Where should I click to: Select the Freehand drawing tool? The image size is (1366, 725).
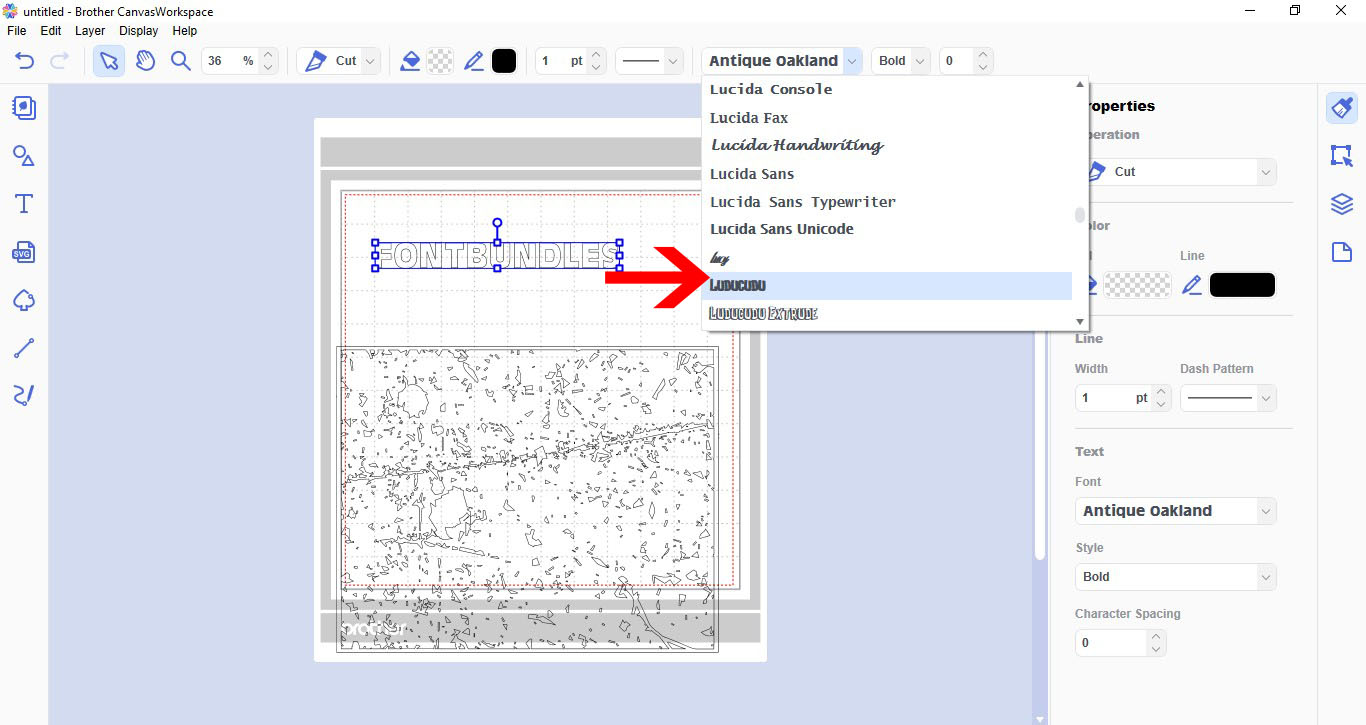click(23, 395)
